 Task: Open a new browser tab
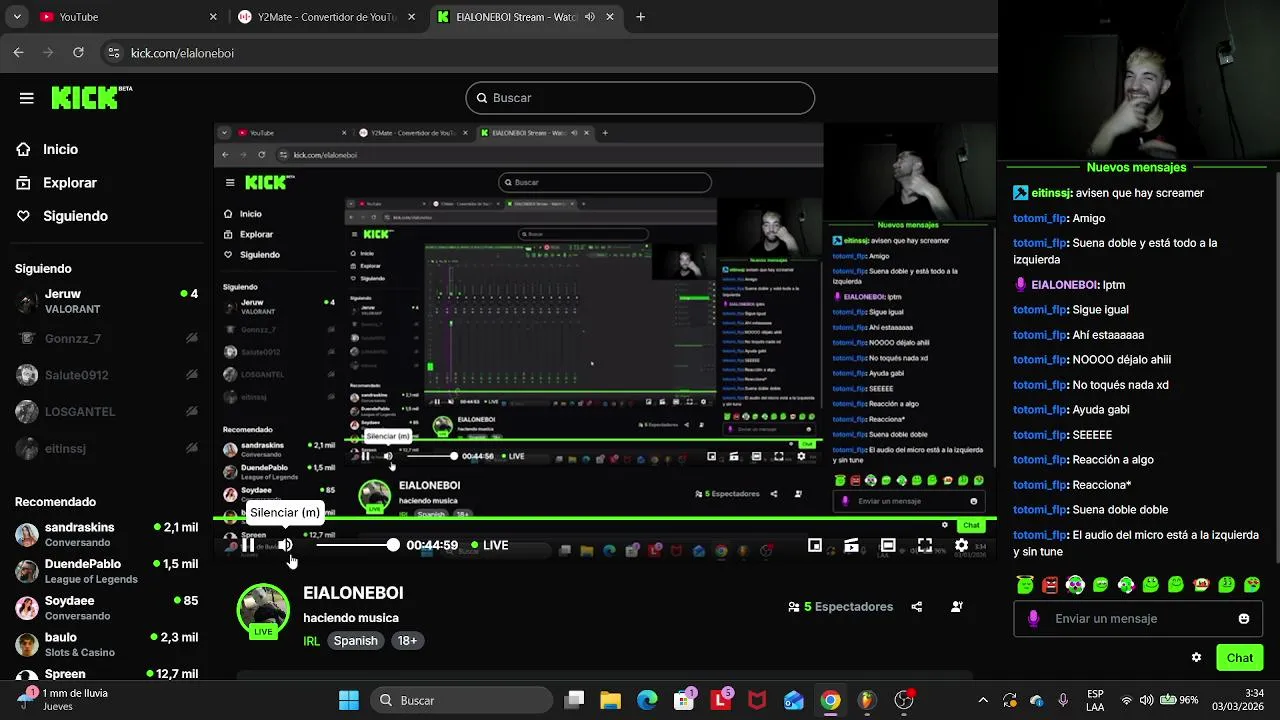640,17
